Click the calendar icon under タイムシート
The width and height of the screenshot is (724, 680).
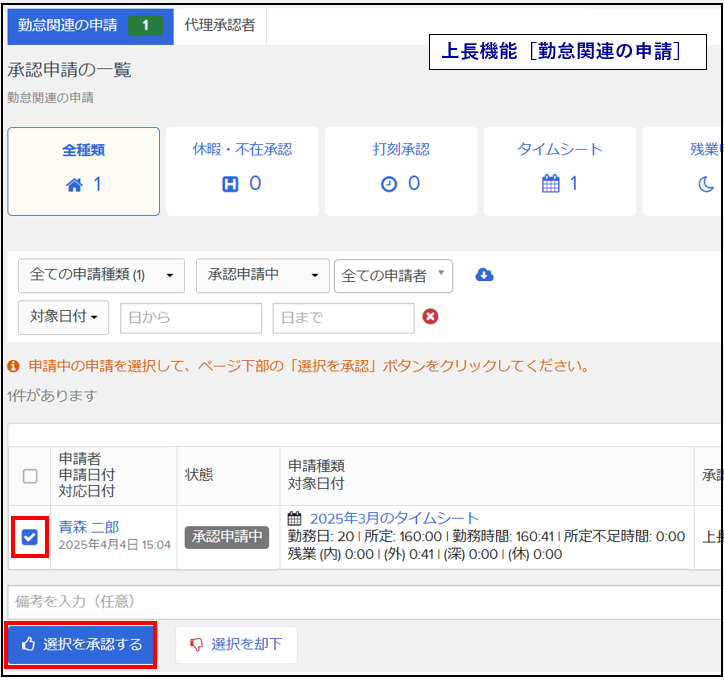coord(550,184)
